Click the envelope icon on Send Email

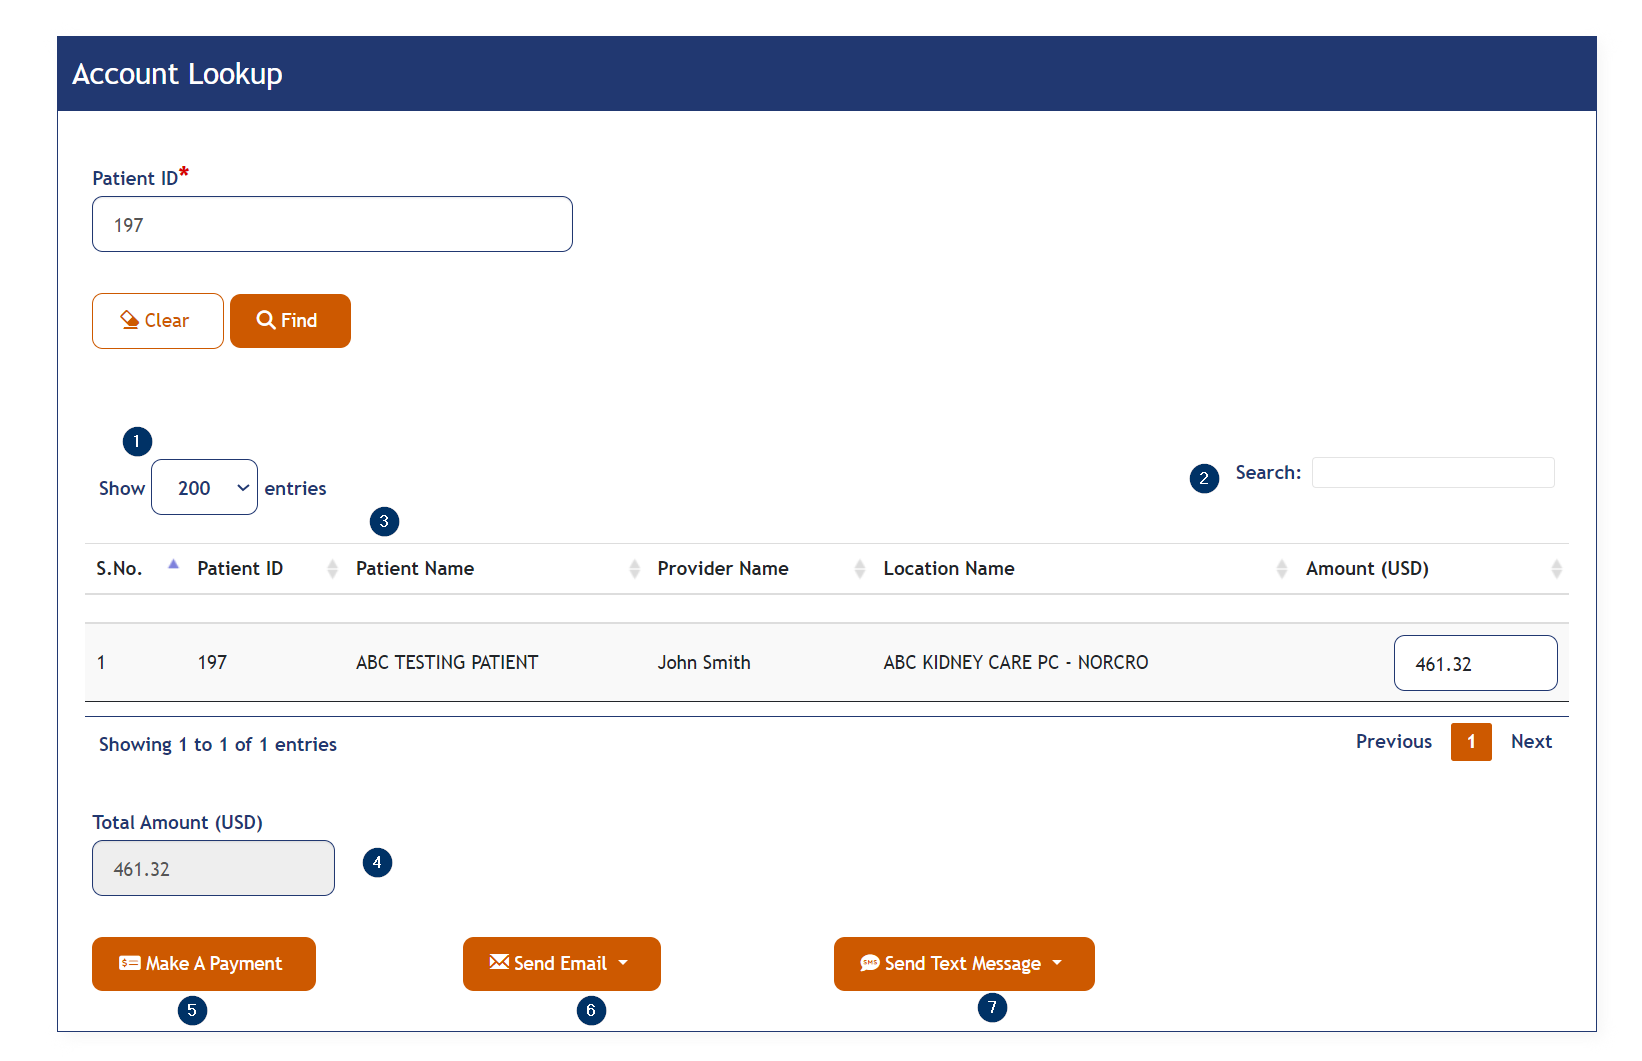[500, 963]
